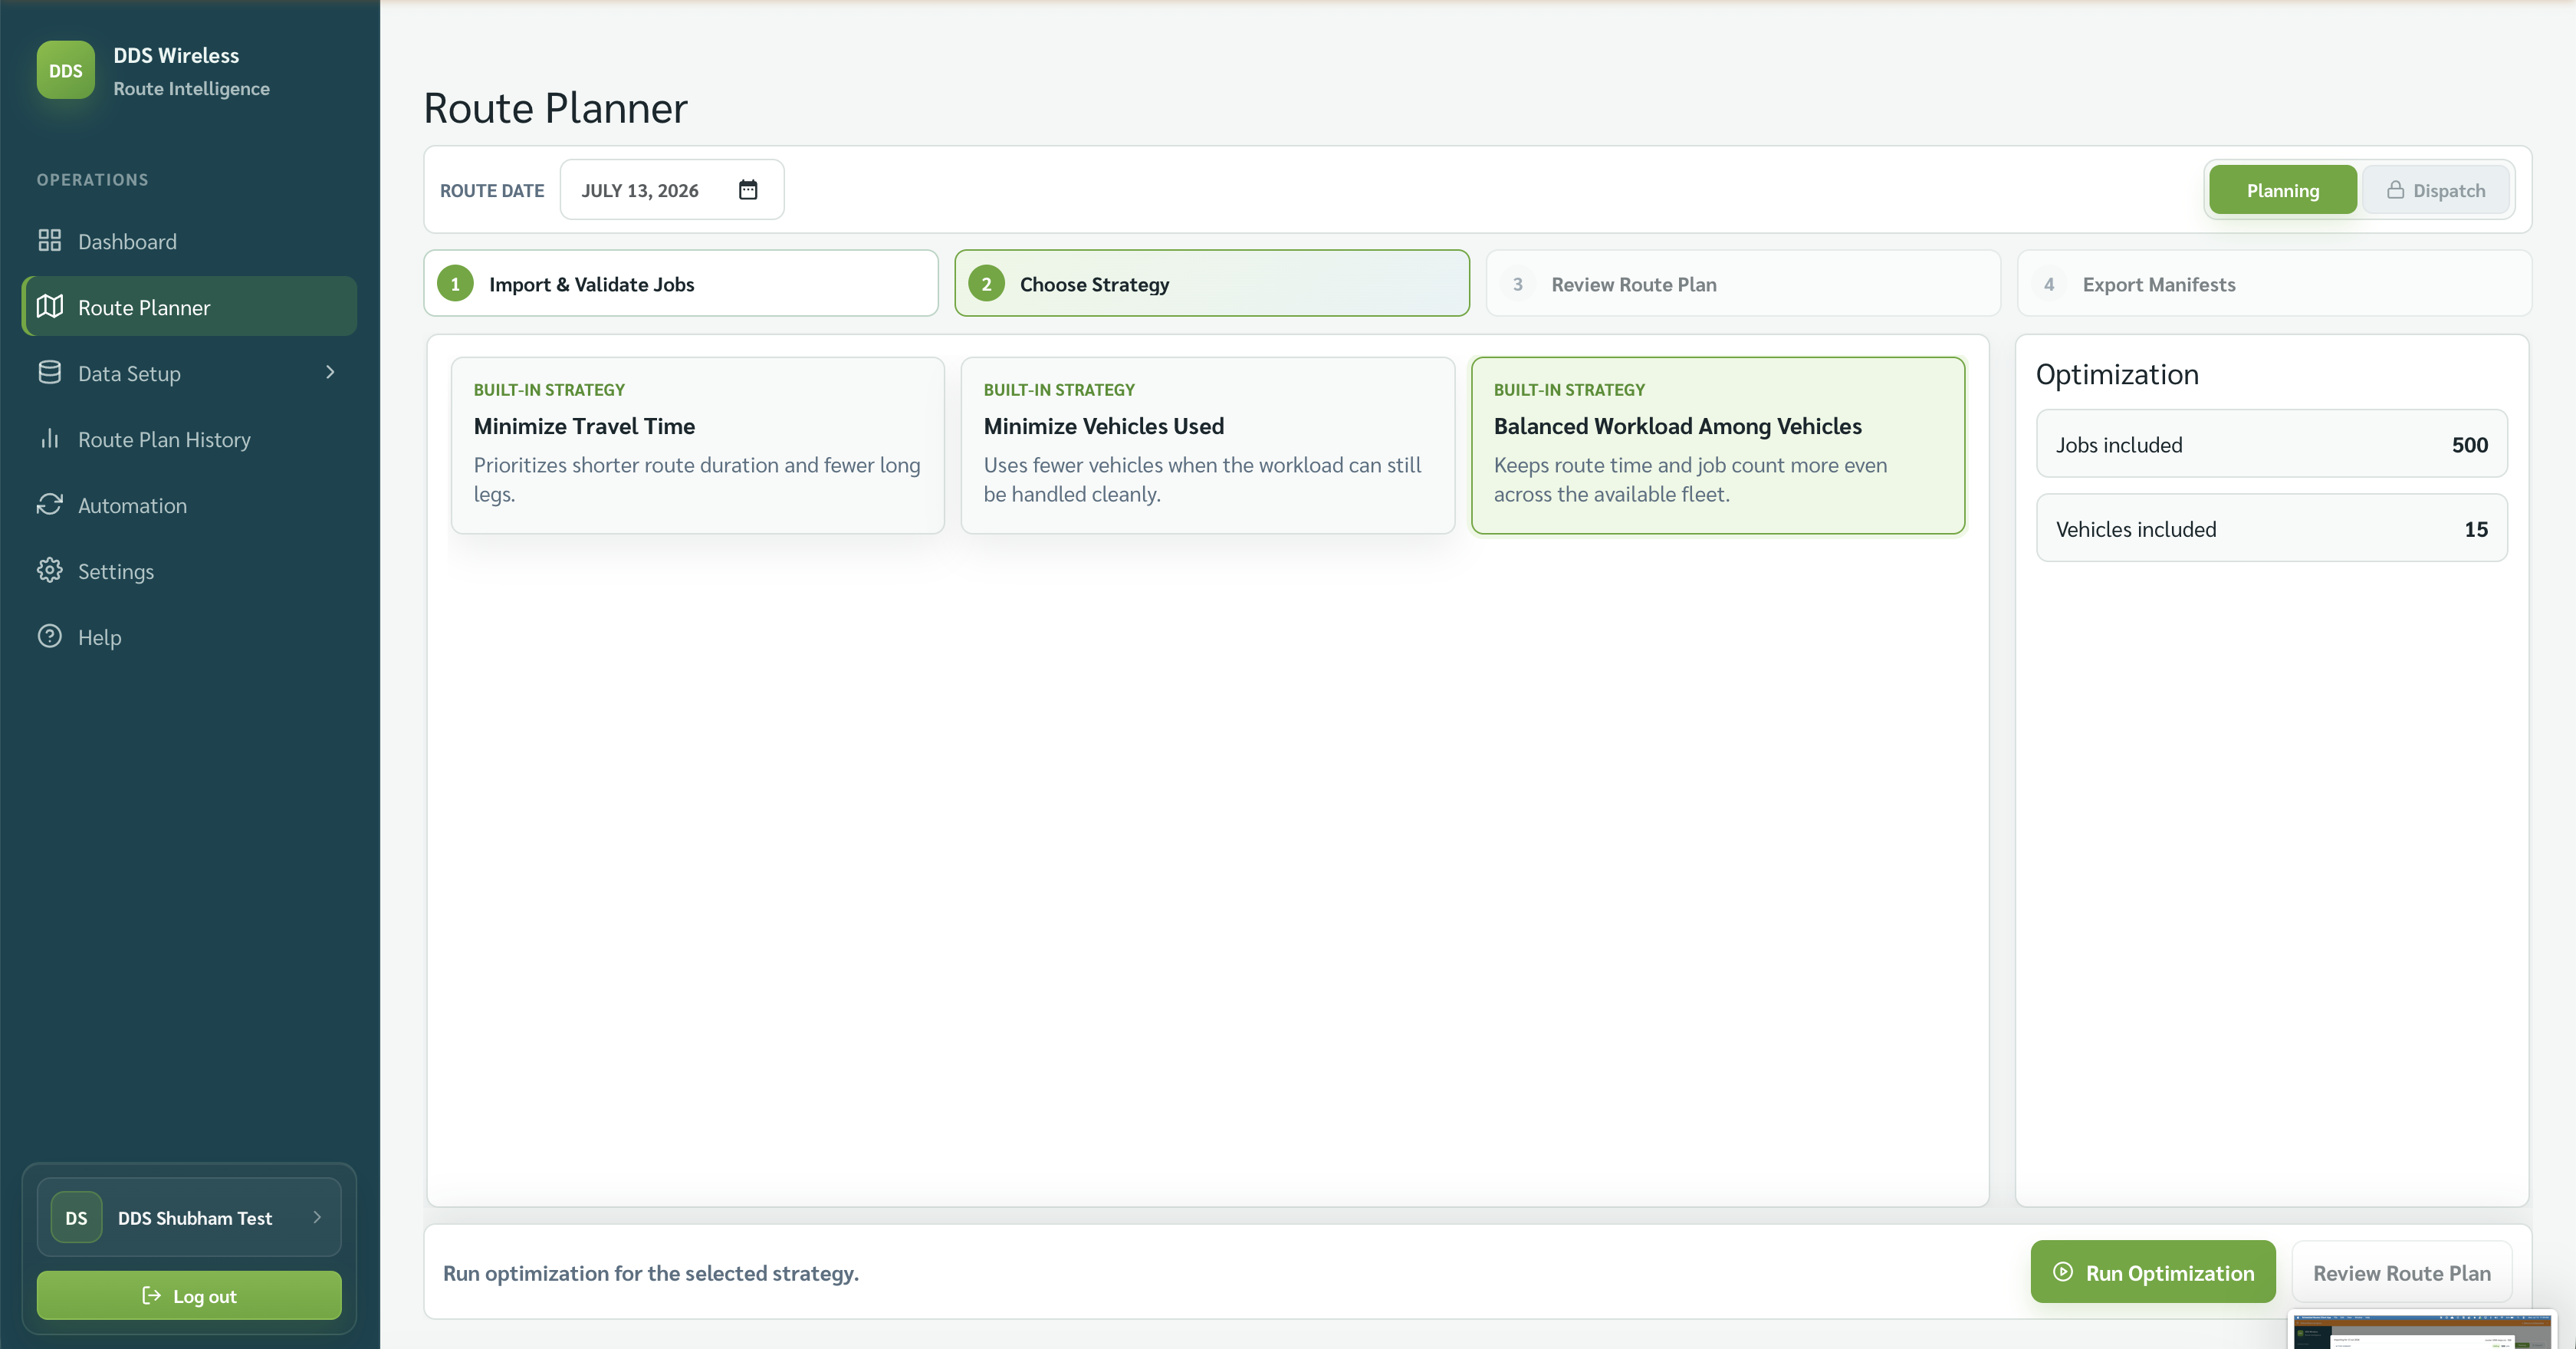Image resolution: width=2576 pixels, height=1349 pixels.
Task: Click the DS account avatar
Action: tap(76, 1218)
